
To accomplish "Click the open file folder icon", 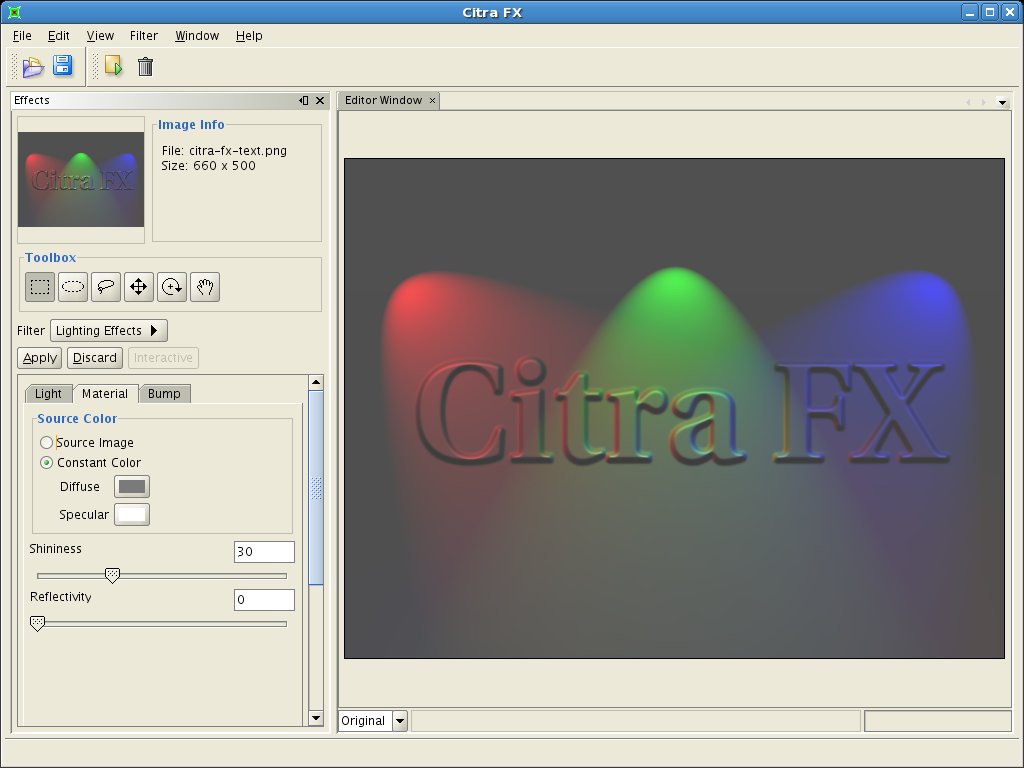I will (33, 67).
